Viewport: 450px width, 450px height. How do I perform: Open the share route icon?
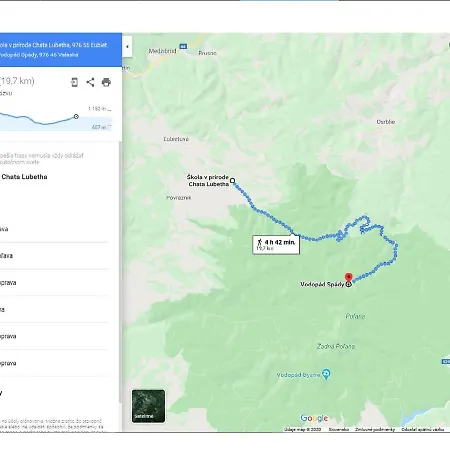90,82
